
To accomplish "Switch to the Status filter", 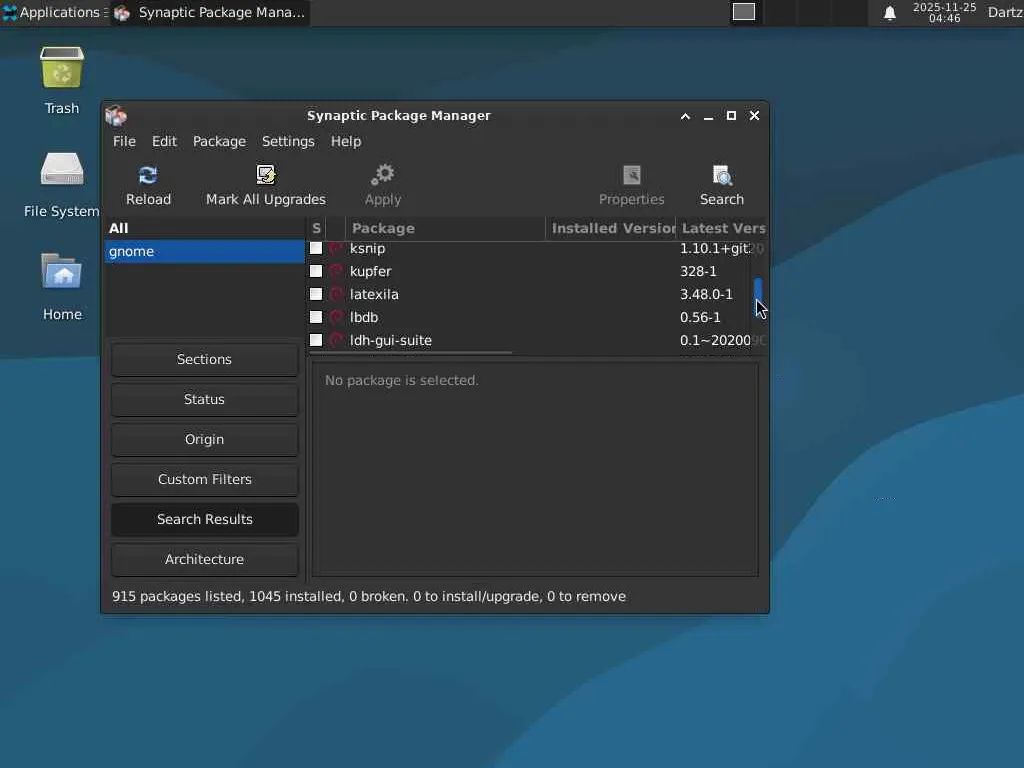I will [204, 399].
